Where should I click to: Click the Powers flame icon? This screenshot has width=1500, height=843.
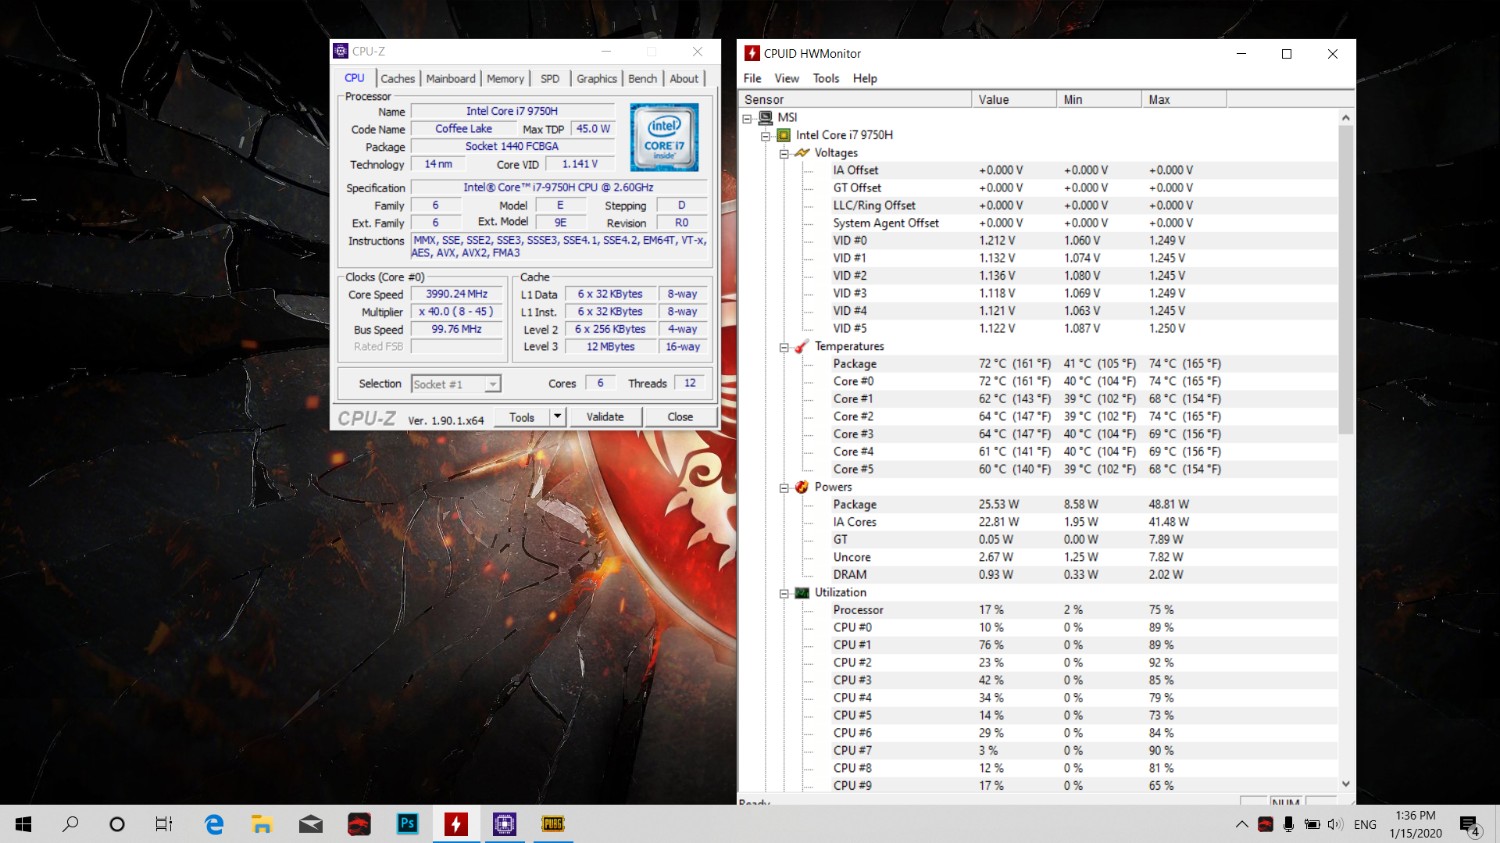(x=801, y=487)
